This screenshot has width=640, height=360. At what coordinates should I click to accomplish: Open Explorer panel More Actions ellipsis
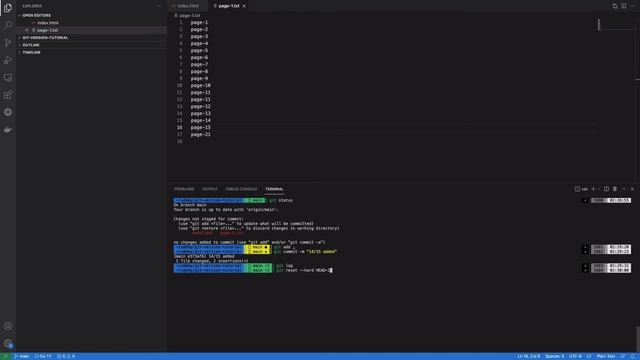[159, 6]
